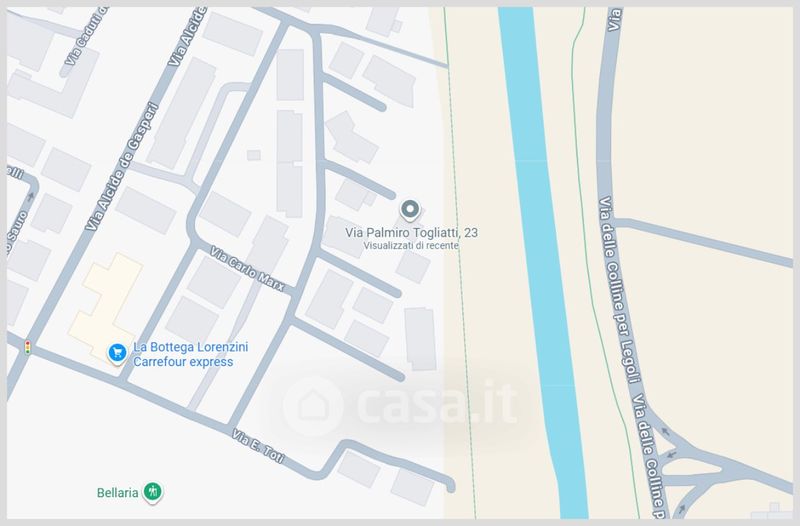Click the one-way arrow near Sauro street
800x526 pixels.
tap(30, 196)
